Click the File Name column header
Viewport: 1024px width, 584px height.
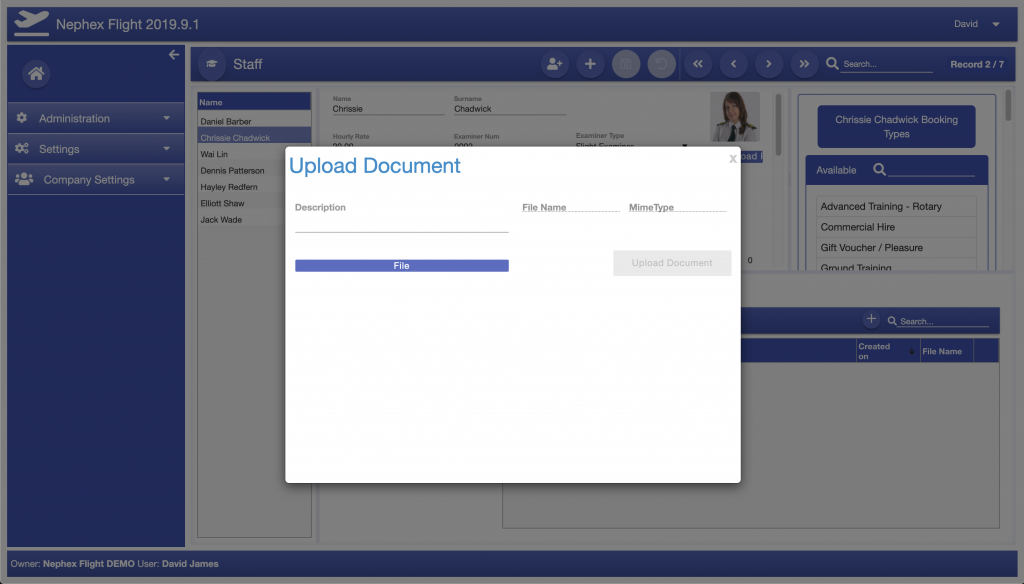pyautogui.click(x=946, y=351)
